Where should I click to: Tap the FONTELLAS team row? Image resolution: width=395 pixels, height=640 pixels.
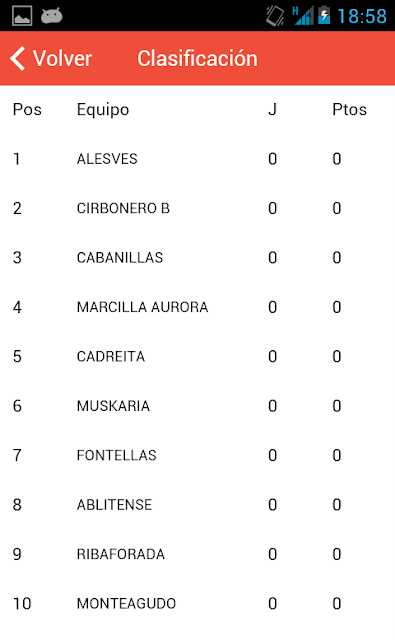click(x=198, y=455)
